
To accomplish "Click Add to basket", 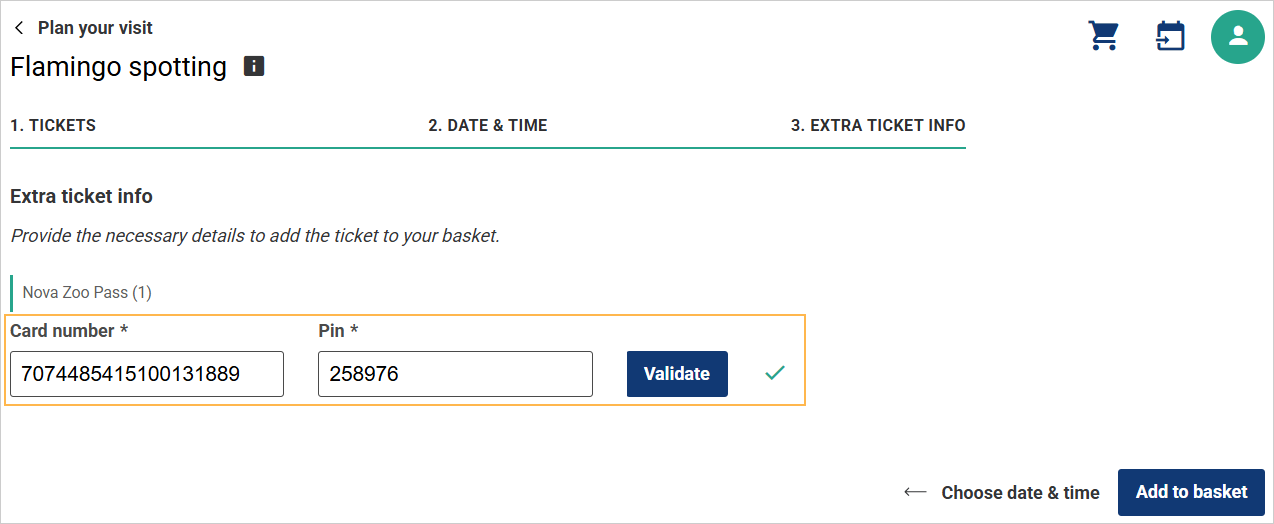I will pyautogui.click(x=1191, y=492).
